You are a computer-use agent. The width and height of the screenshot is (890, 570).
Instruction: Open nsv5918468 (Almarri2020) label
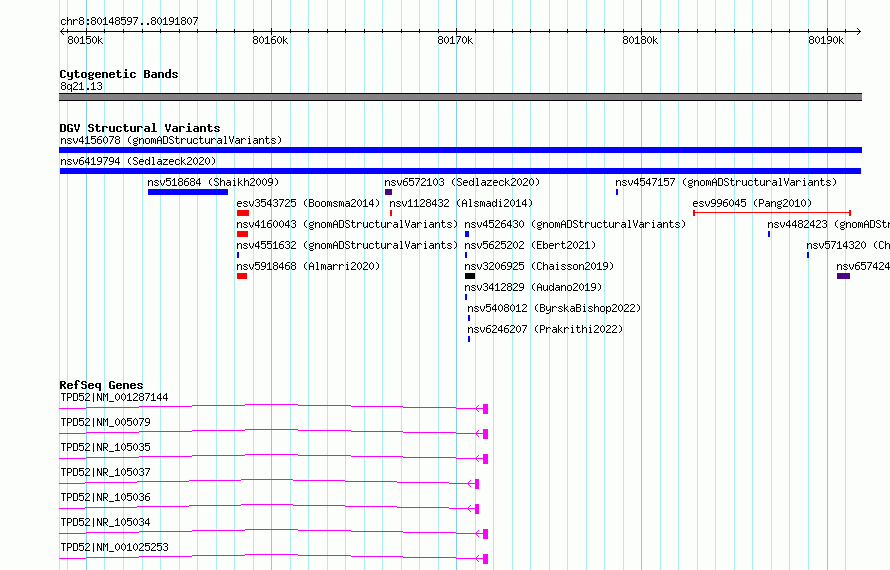click(x=308, y=266)
